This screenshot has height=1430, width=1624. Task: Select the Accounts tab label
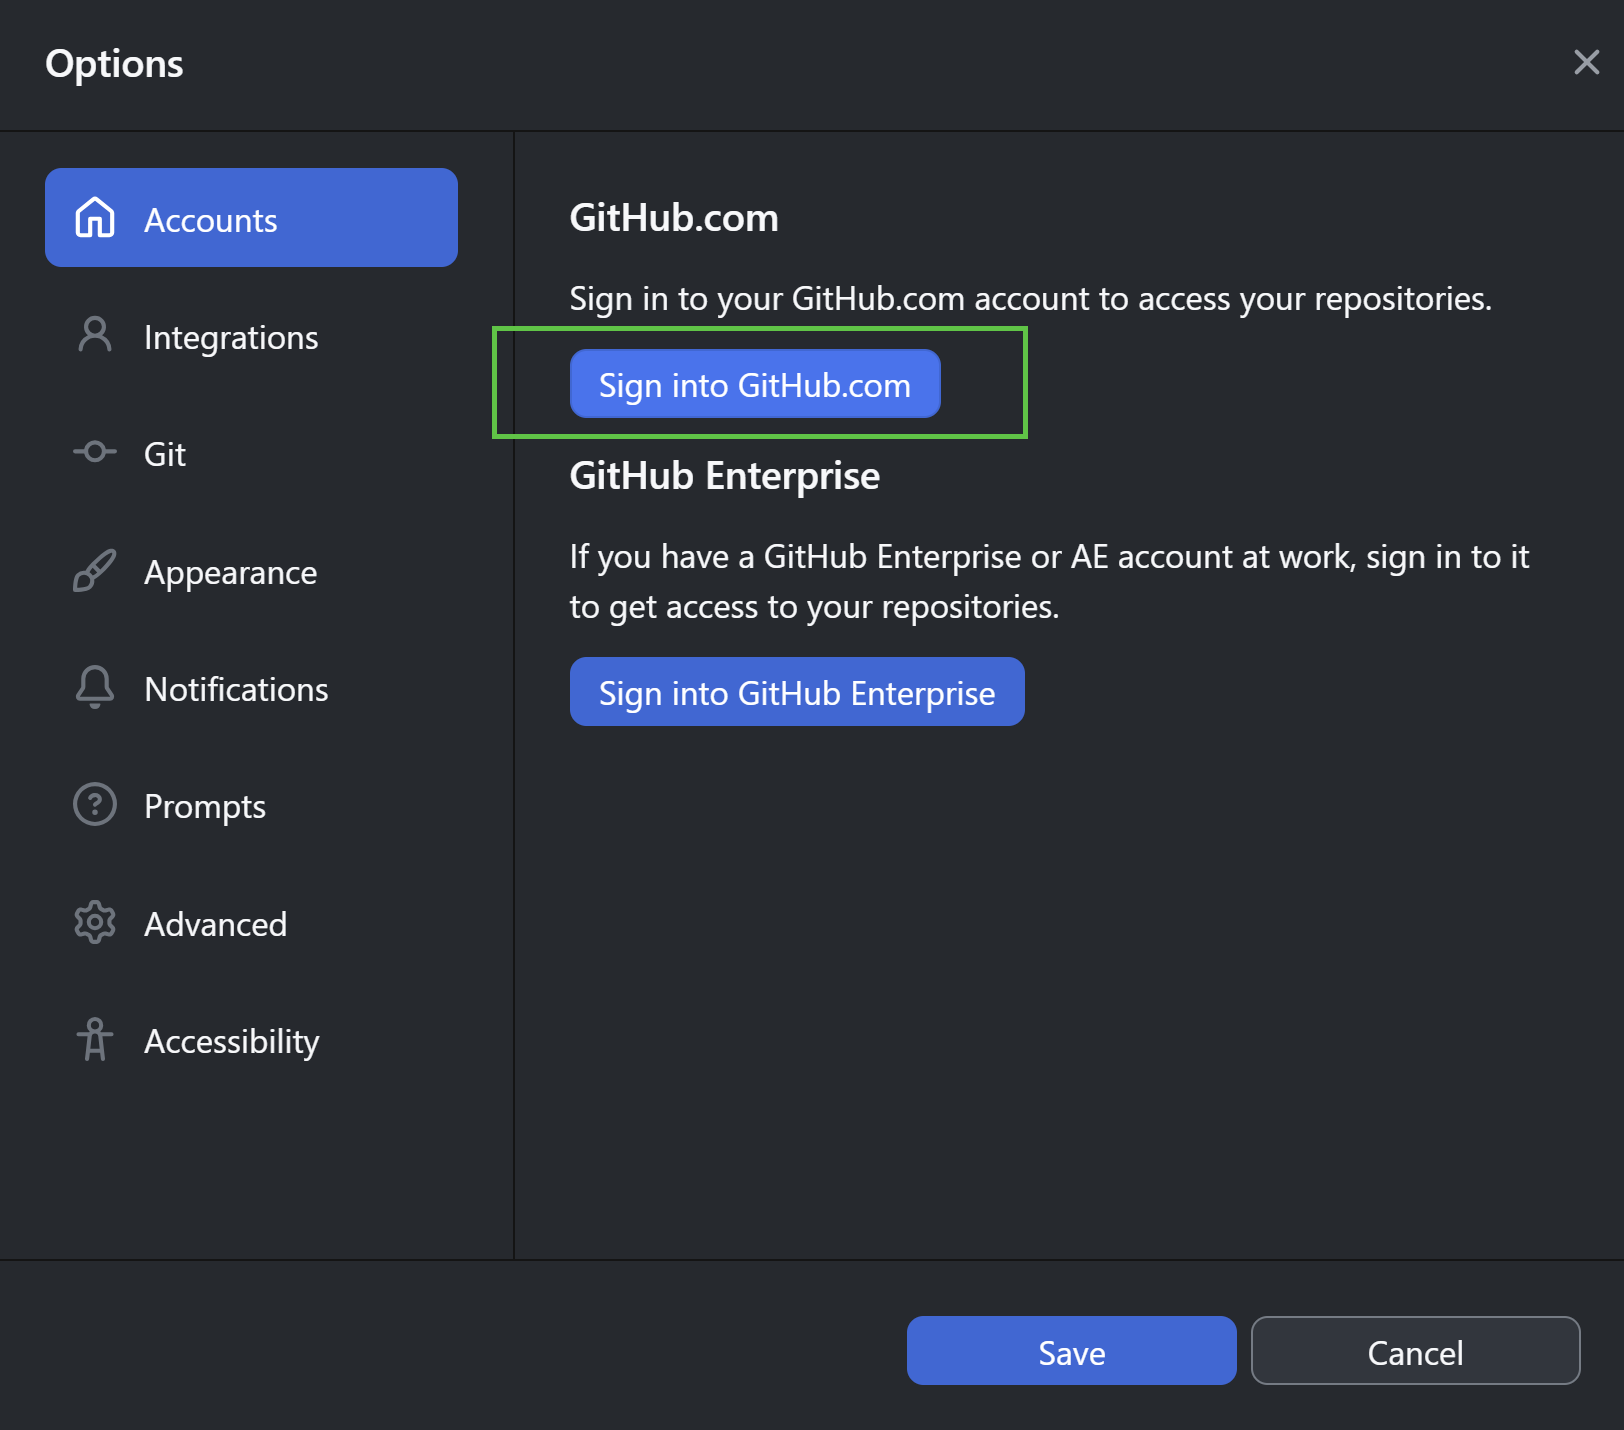211,220
